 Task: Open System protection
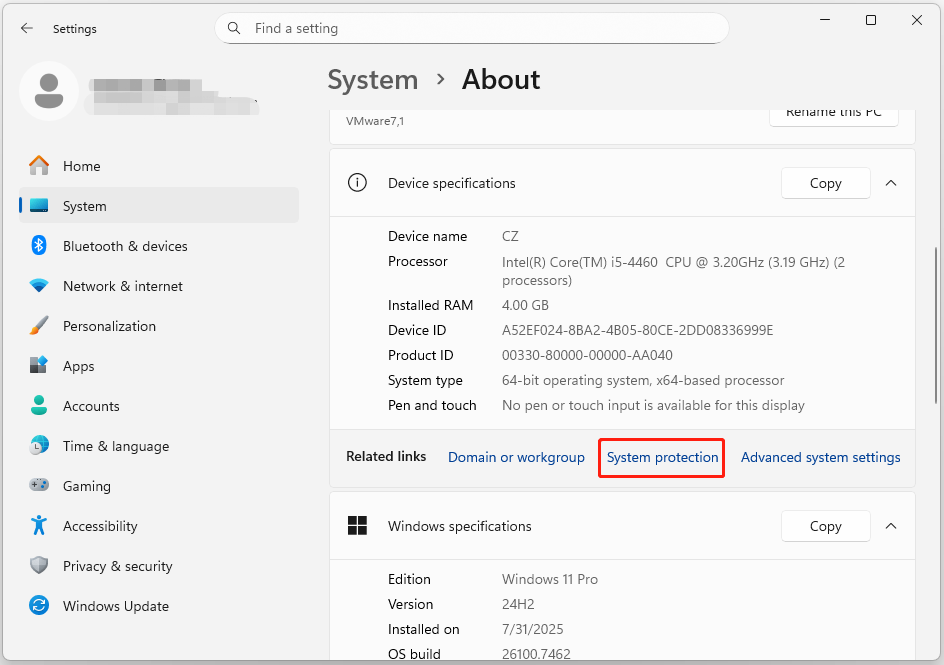[661, 457]
